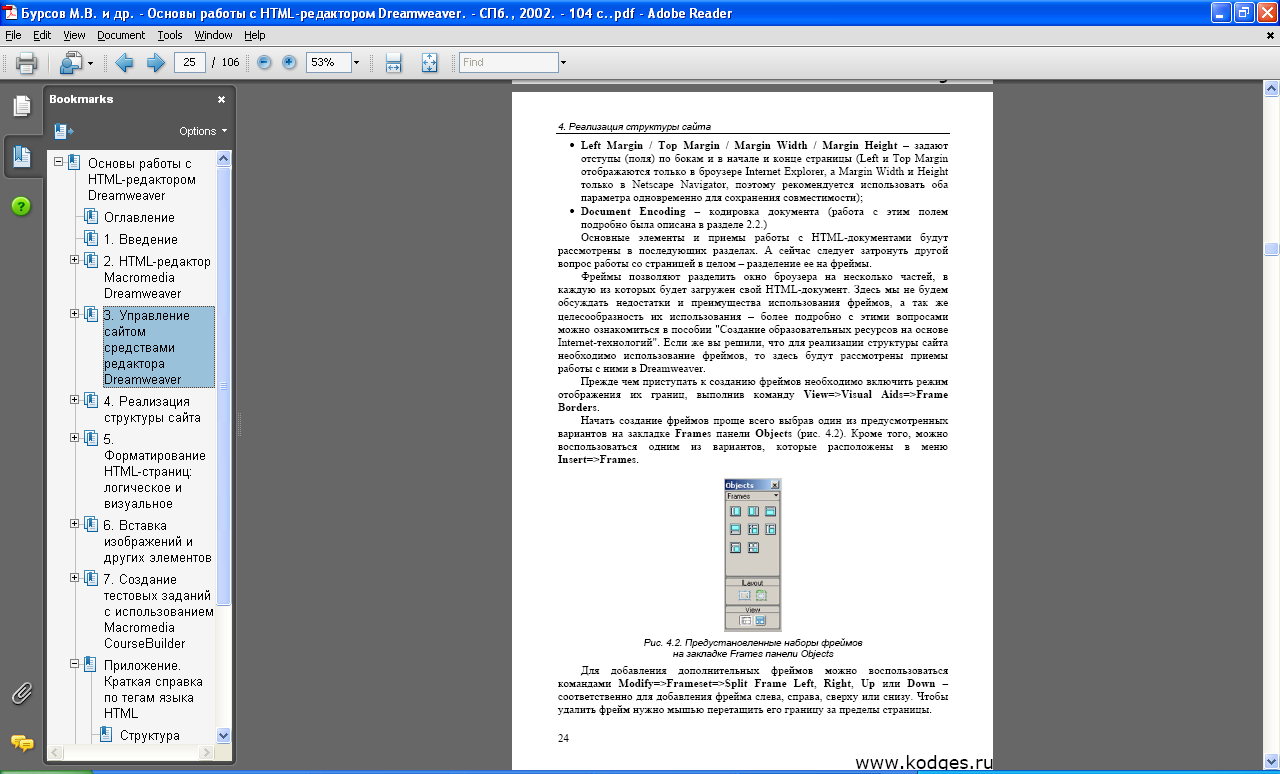Click the zoom in plus button

pyautogui.click(x=289, y=62)
